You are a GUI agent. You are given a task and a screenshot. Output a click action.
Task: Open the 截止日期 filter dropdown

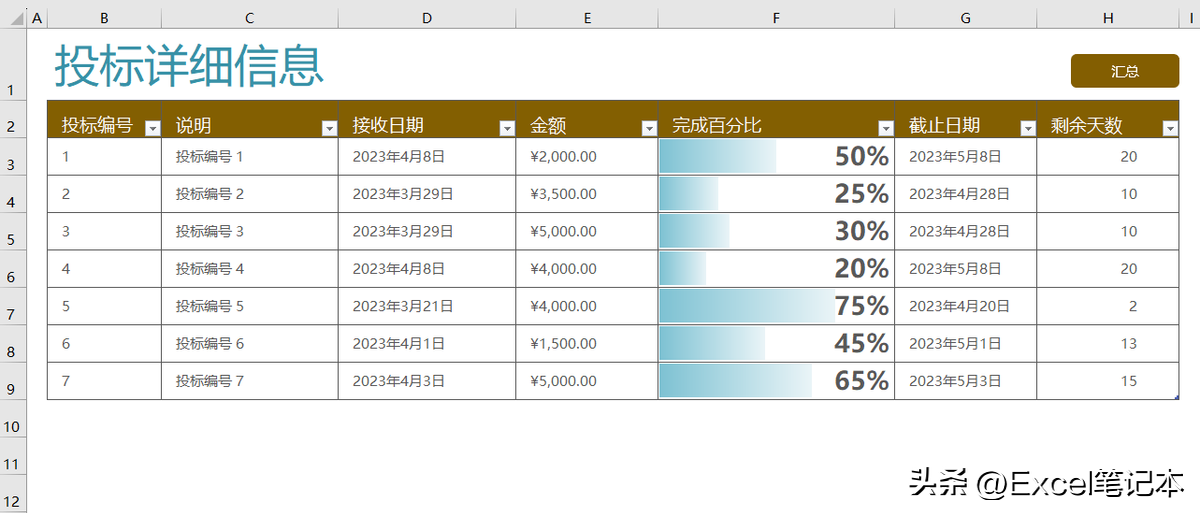click(x=1027, y=128)
